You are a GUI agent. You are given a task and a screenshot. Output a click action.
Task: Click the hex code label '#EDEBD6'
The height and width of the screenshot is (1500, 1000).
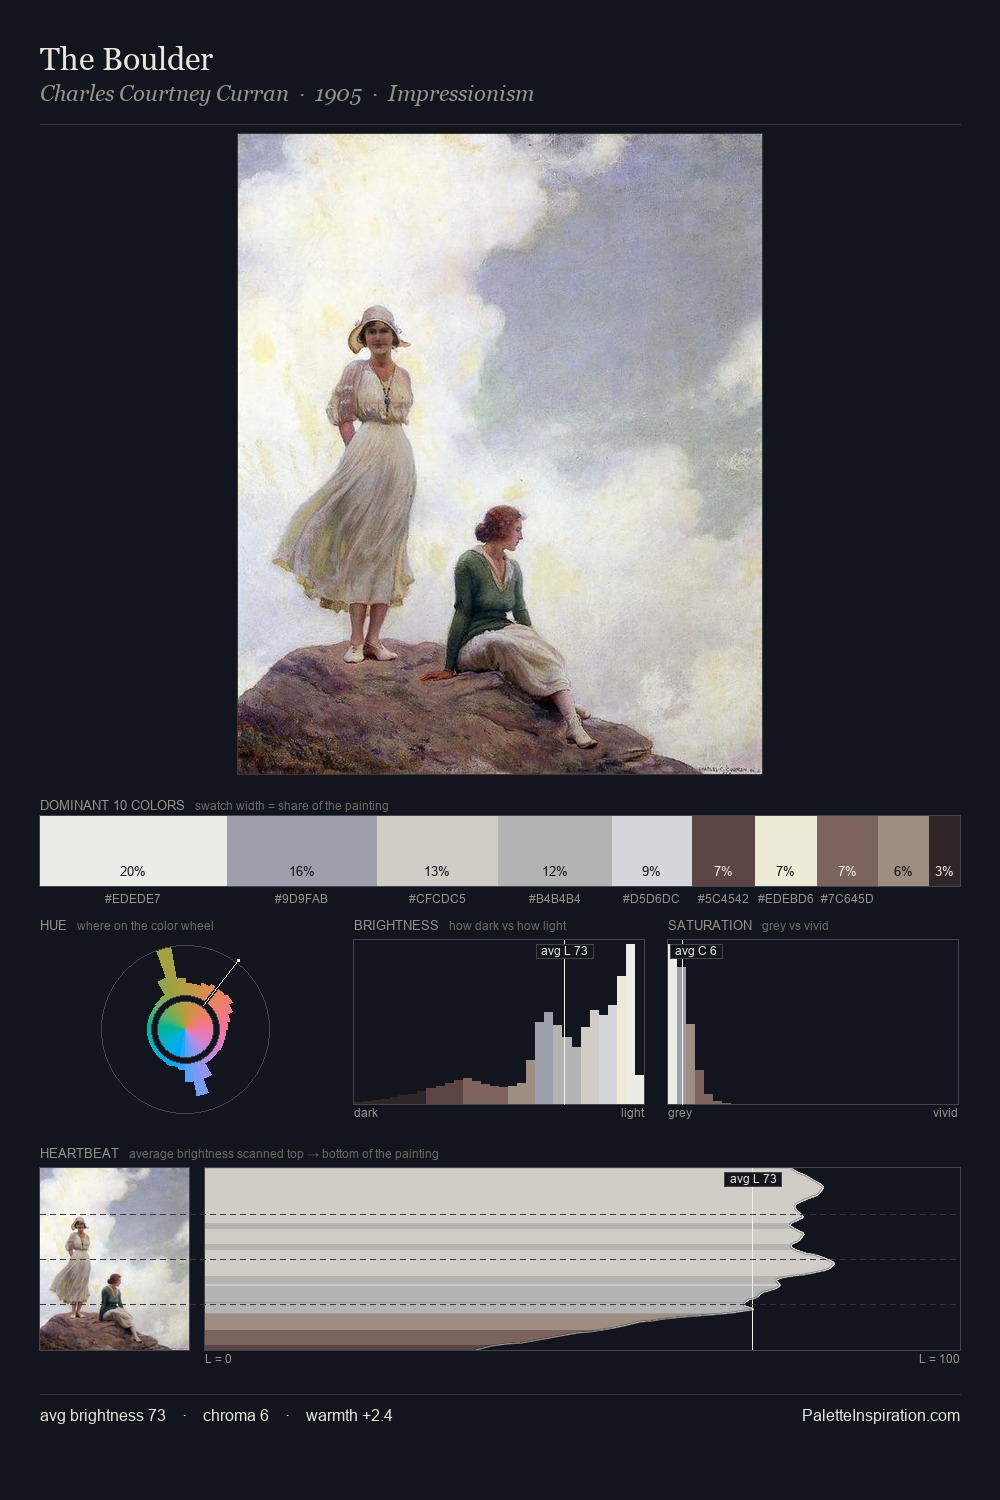pyautogui.click(x=786, y=899)
